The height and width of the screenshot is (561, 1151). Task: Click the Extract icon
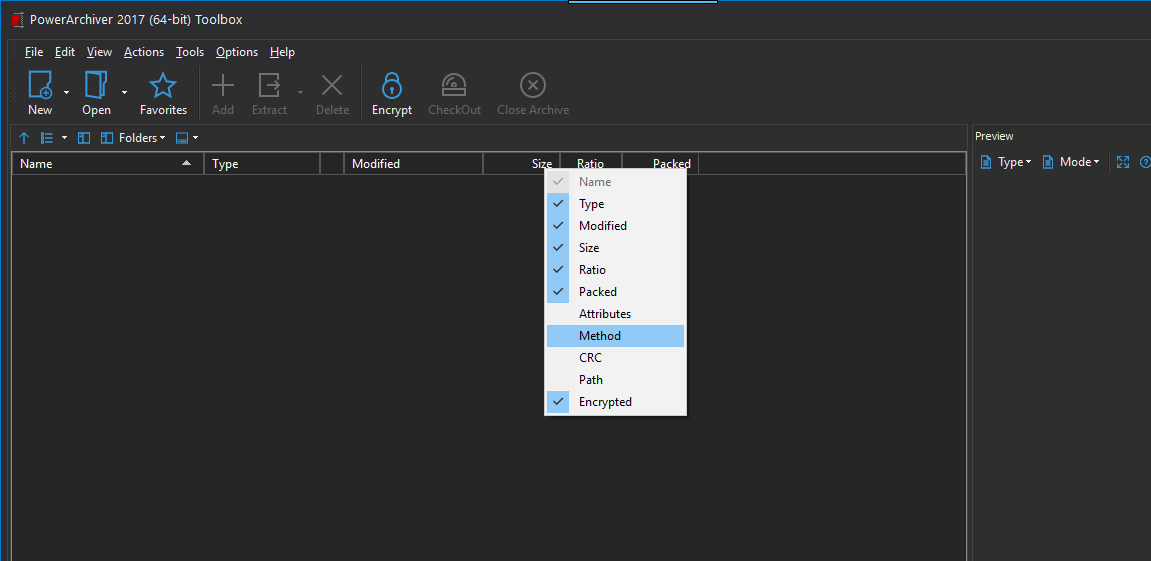(x=269, y=85)
